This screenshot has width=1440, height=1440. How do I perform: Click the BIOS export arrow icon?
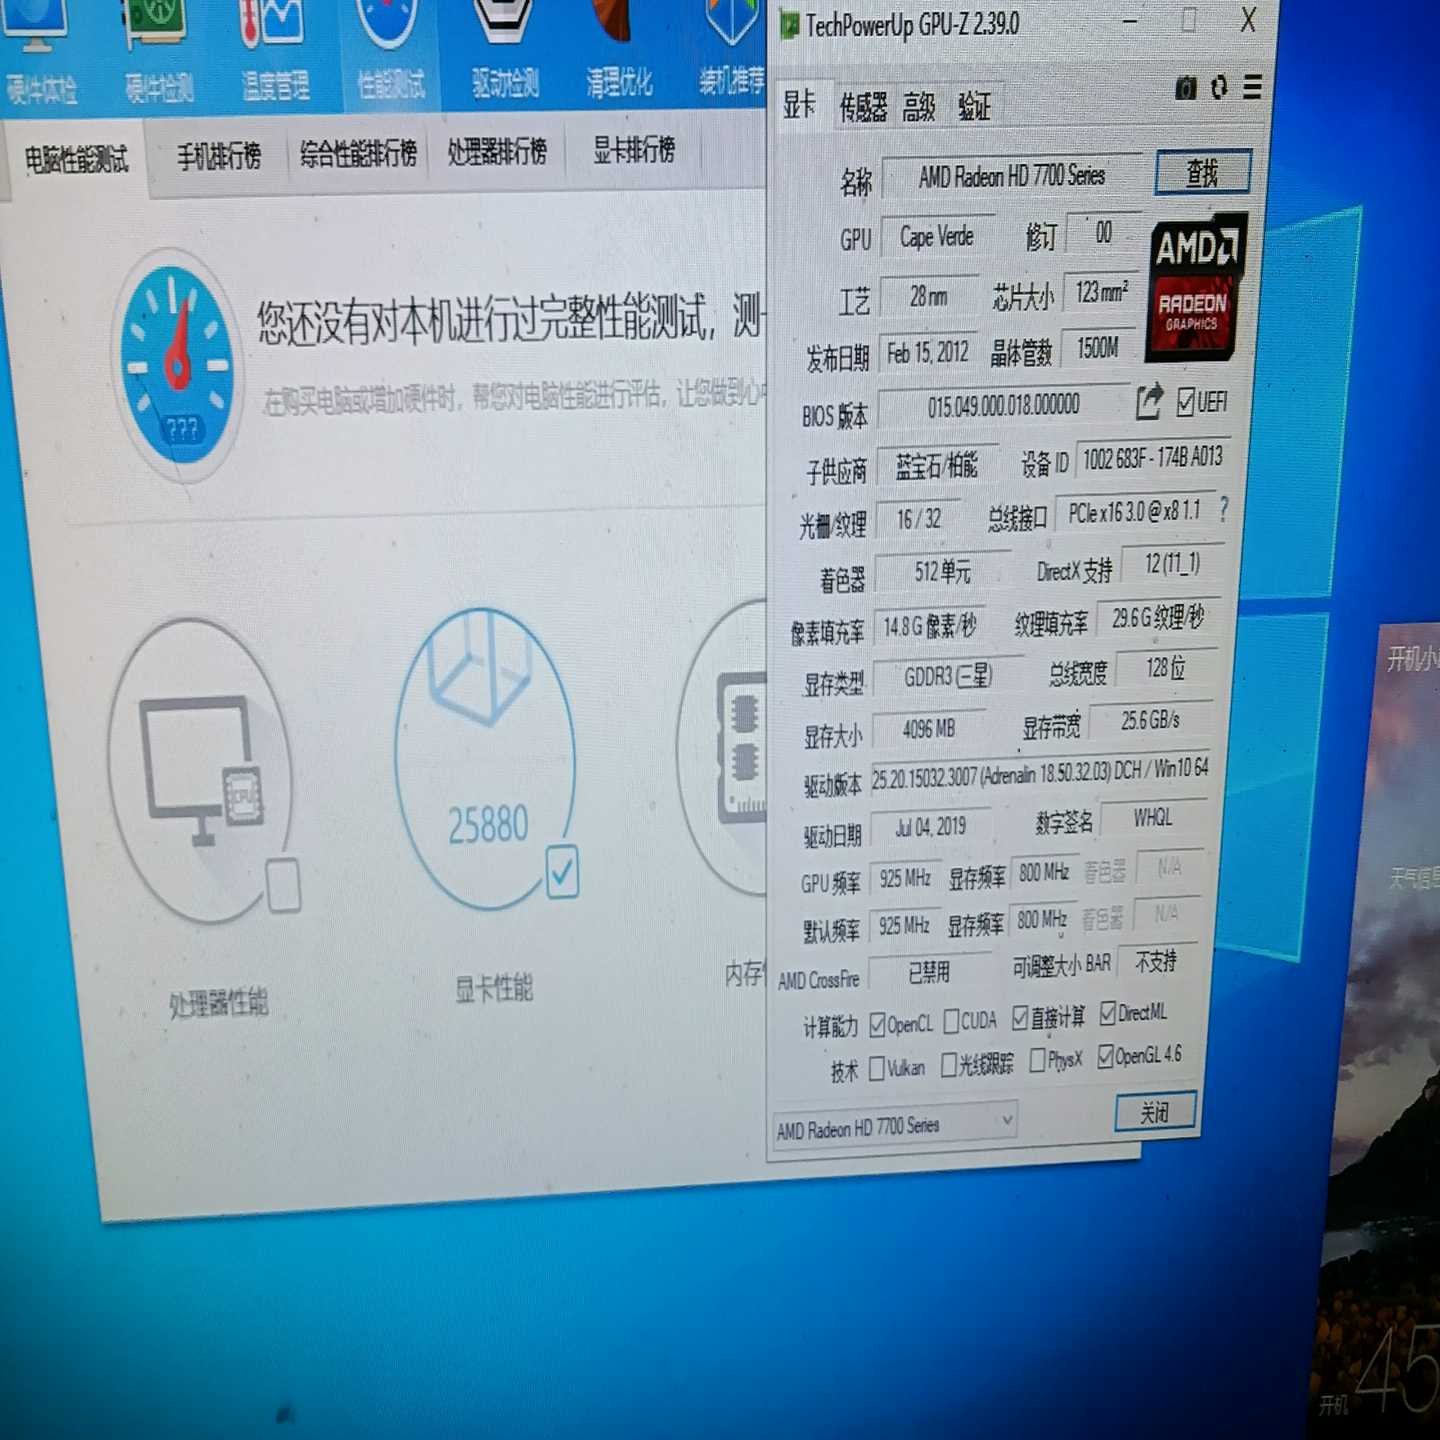click(x=1150, y=402)
